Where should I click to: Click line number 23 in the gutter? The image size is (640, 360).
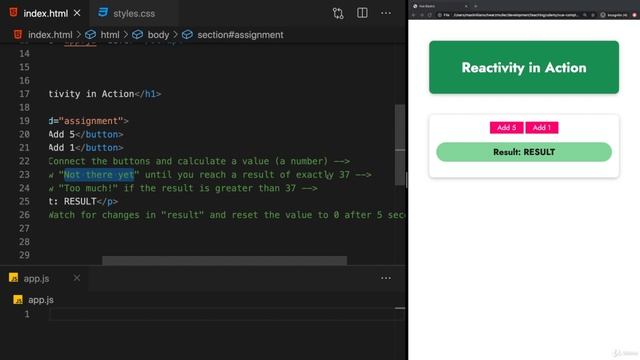point(24,175)
